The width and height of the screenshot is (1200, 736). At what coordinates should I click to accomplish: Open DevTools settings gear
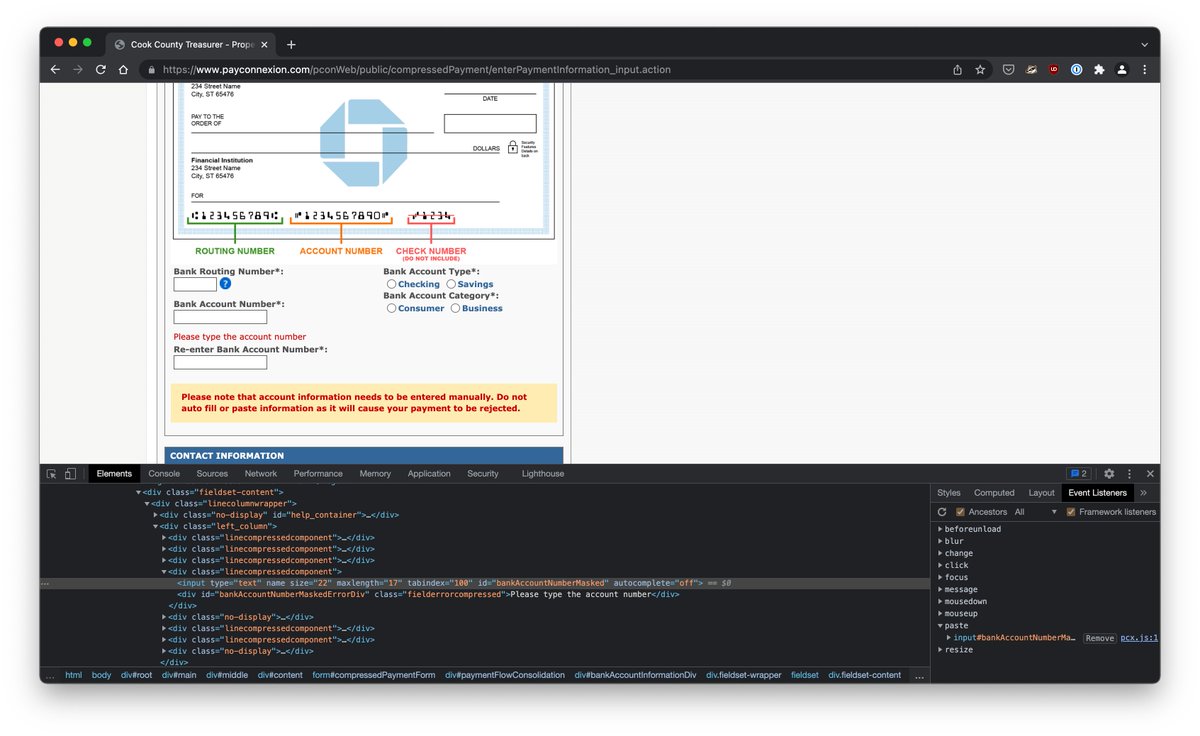coord(1109,474)
